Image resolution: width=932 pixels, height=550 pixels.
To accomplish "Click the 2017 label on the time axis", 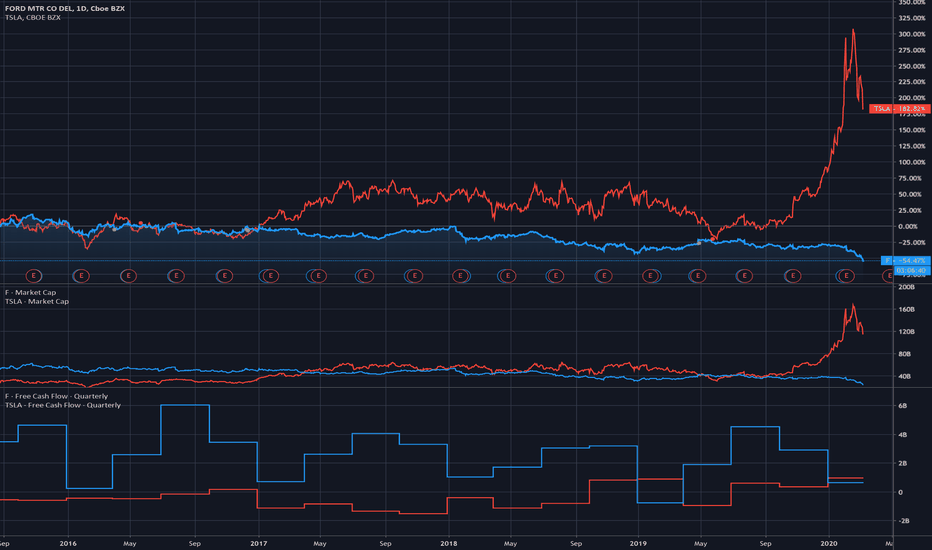I will pos(259,543).
